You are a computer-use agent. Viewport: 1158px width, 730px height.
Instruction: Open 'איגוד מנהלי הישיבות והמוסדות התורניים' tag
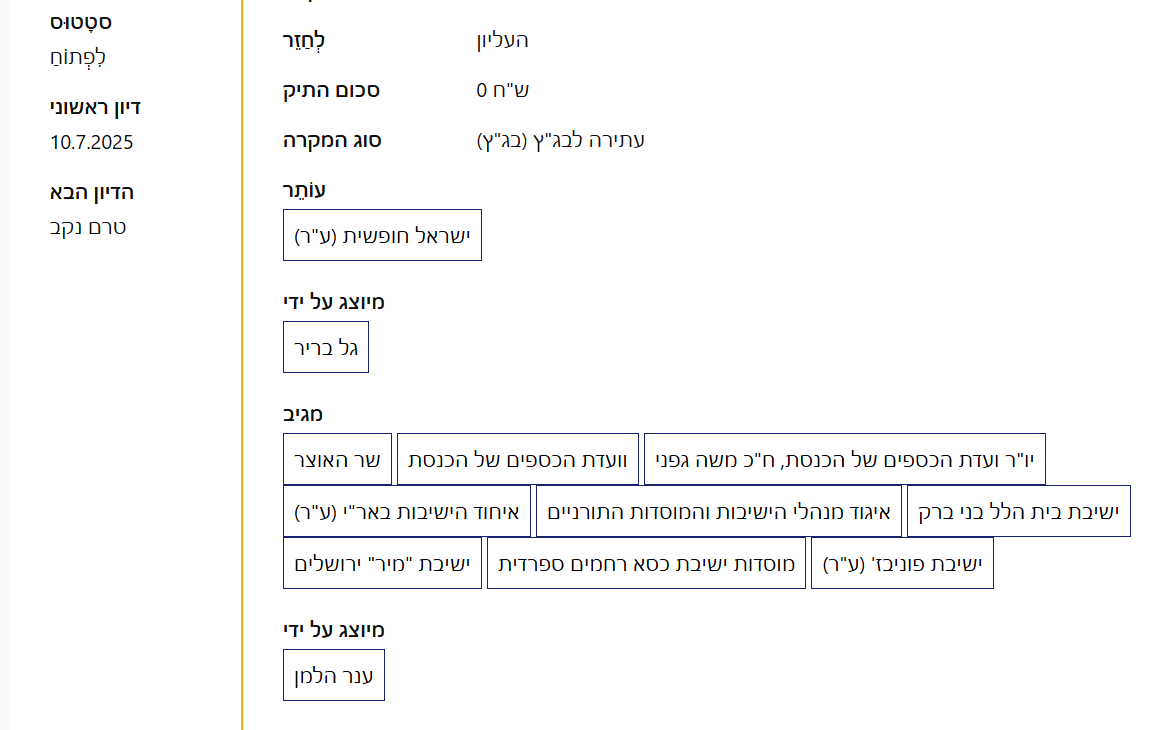click(x=719, y=510)
